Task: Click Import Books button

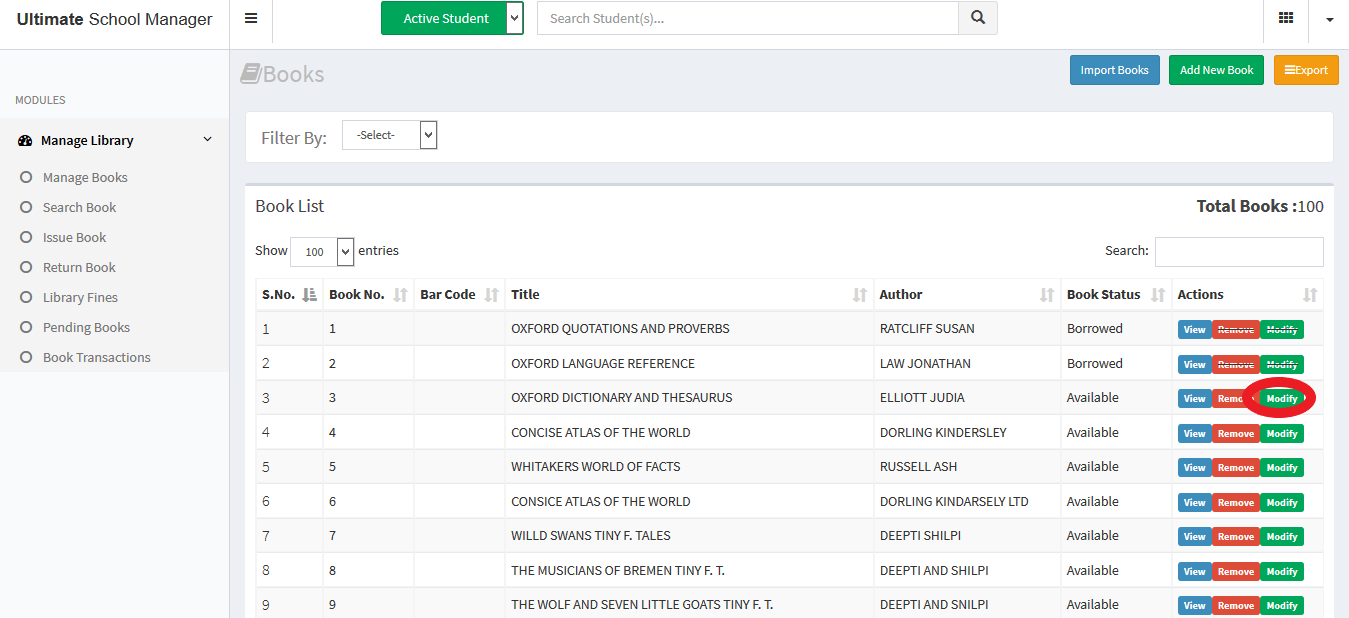Action: (x=1114, y=70)
